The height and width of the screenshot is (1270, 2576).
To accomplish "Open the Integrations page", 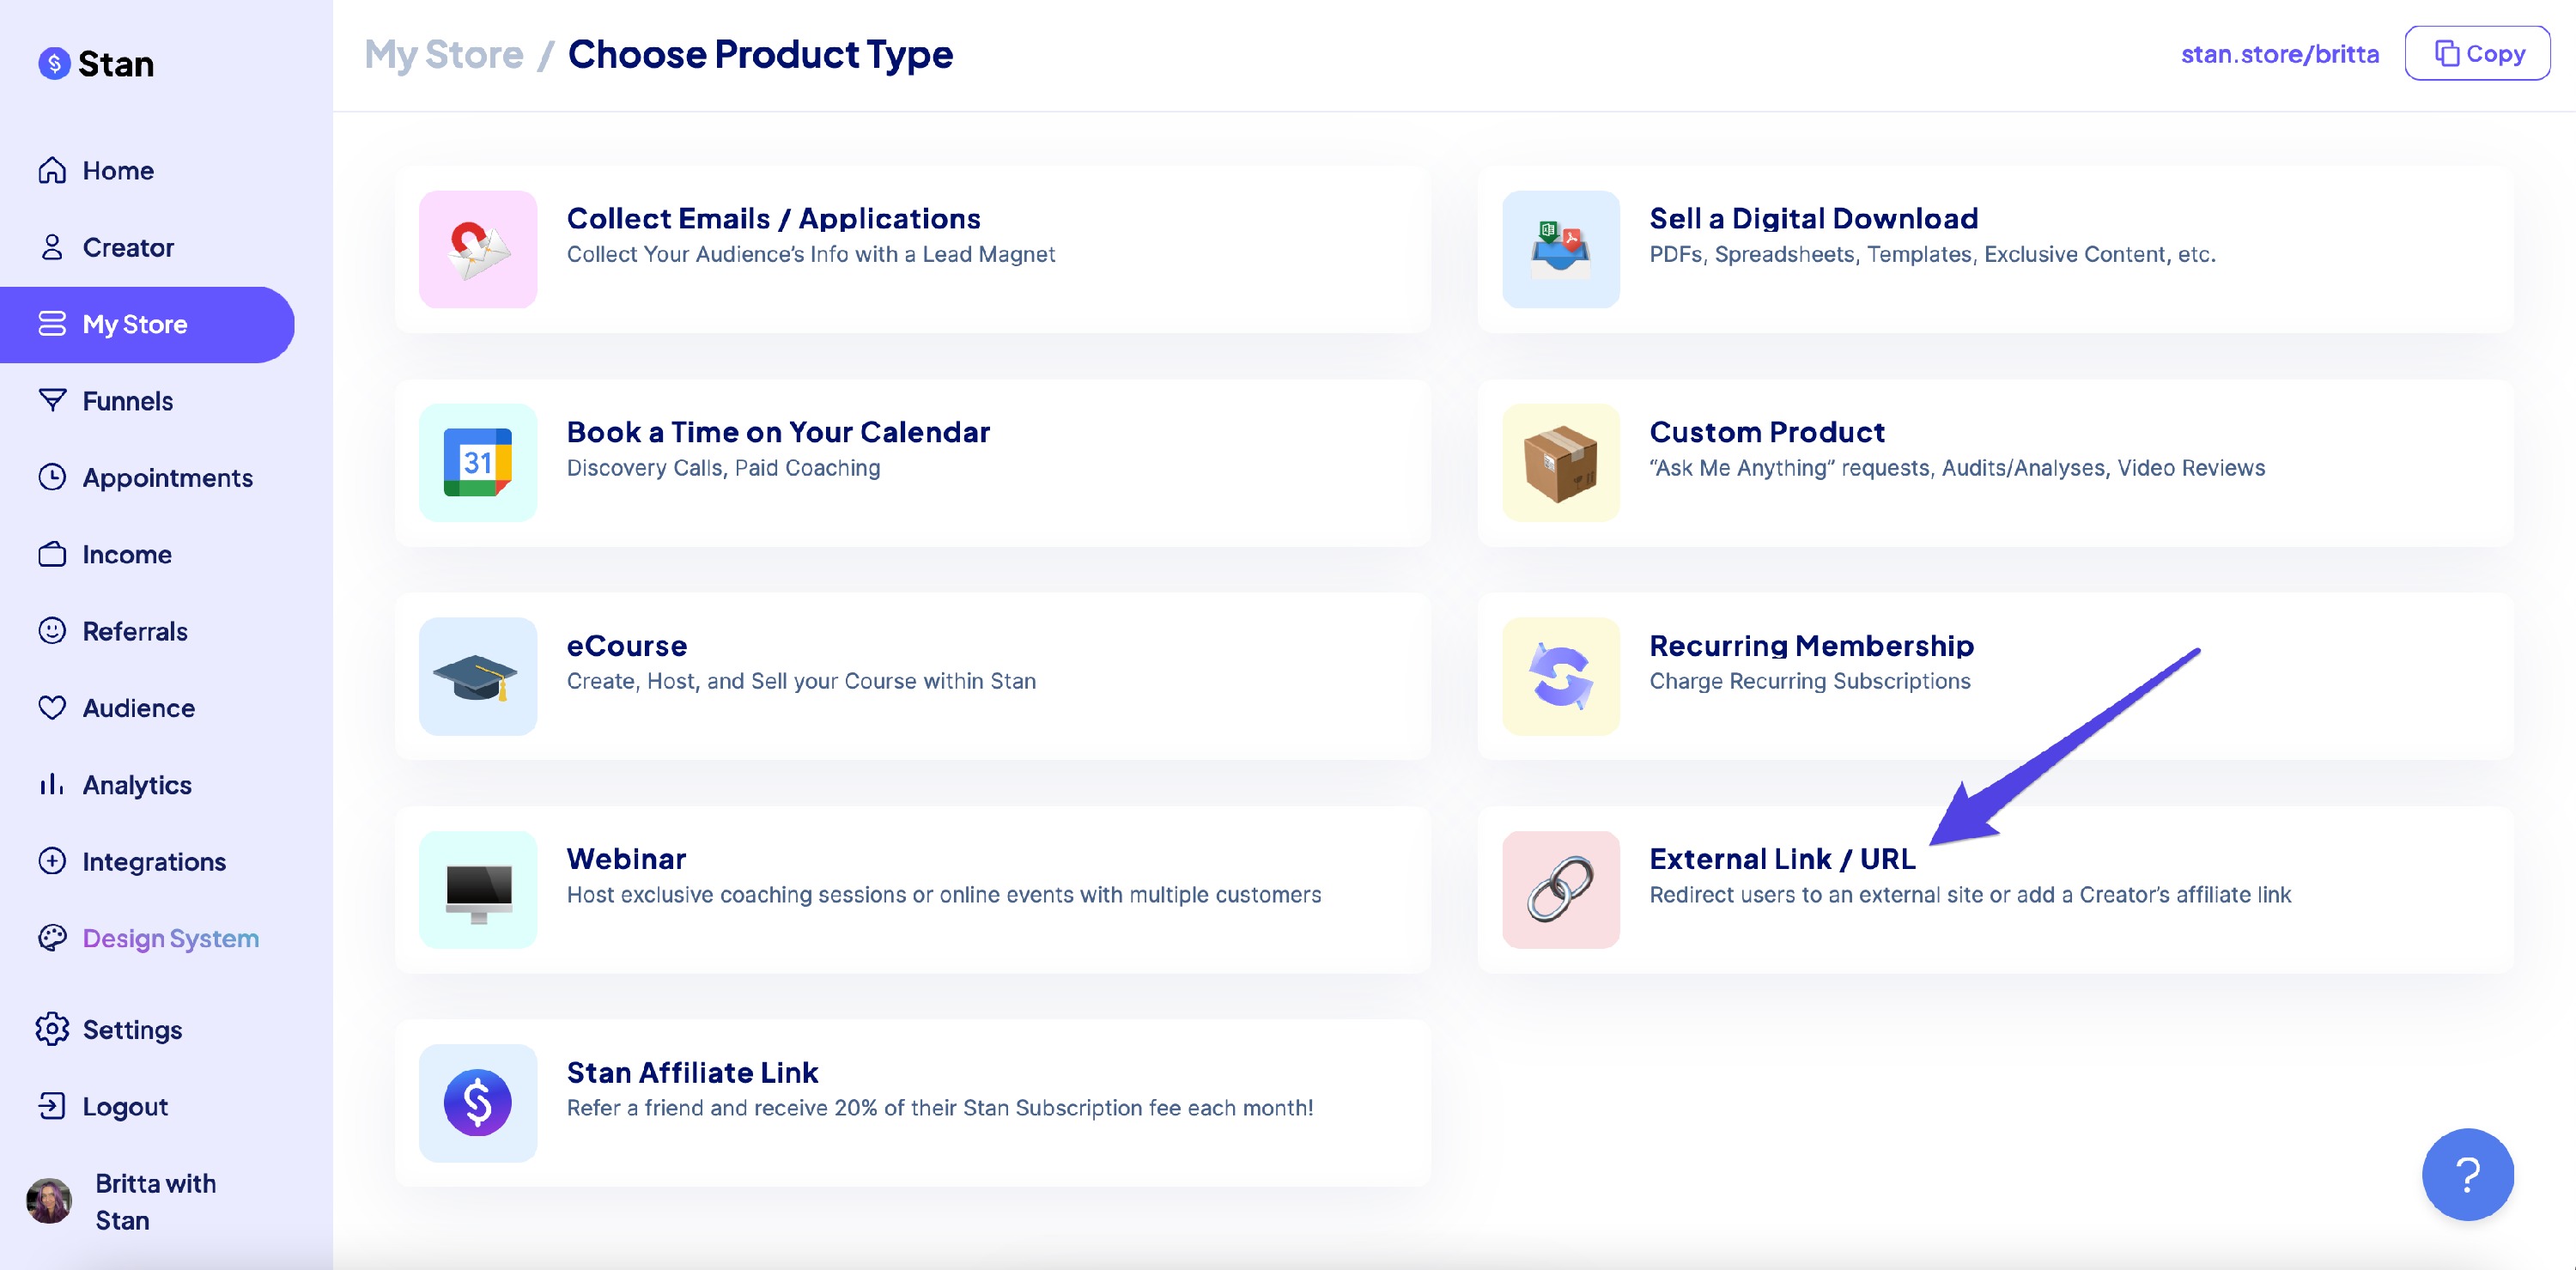I will click(x=153, y=861).
